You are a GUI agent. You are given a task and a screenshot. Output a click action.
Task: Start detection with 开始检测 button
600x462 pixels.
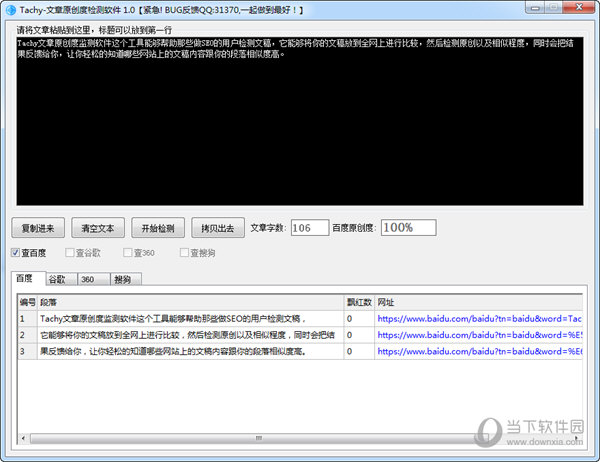click(x=158, y=228)
